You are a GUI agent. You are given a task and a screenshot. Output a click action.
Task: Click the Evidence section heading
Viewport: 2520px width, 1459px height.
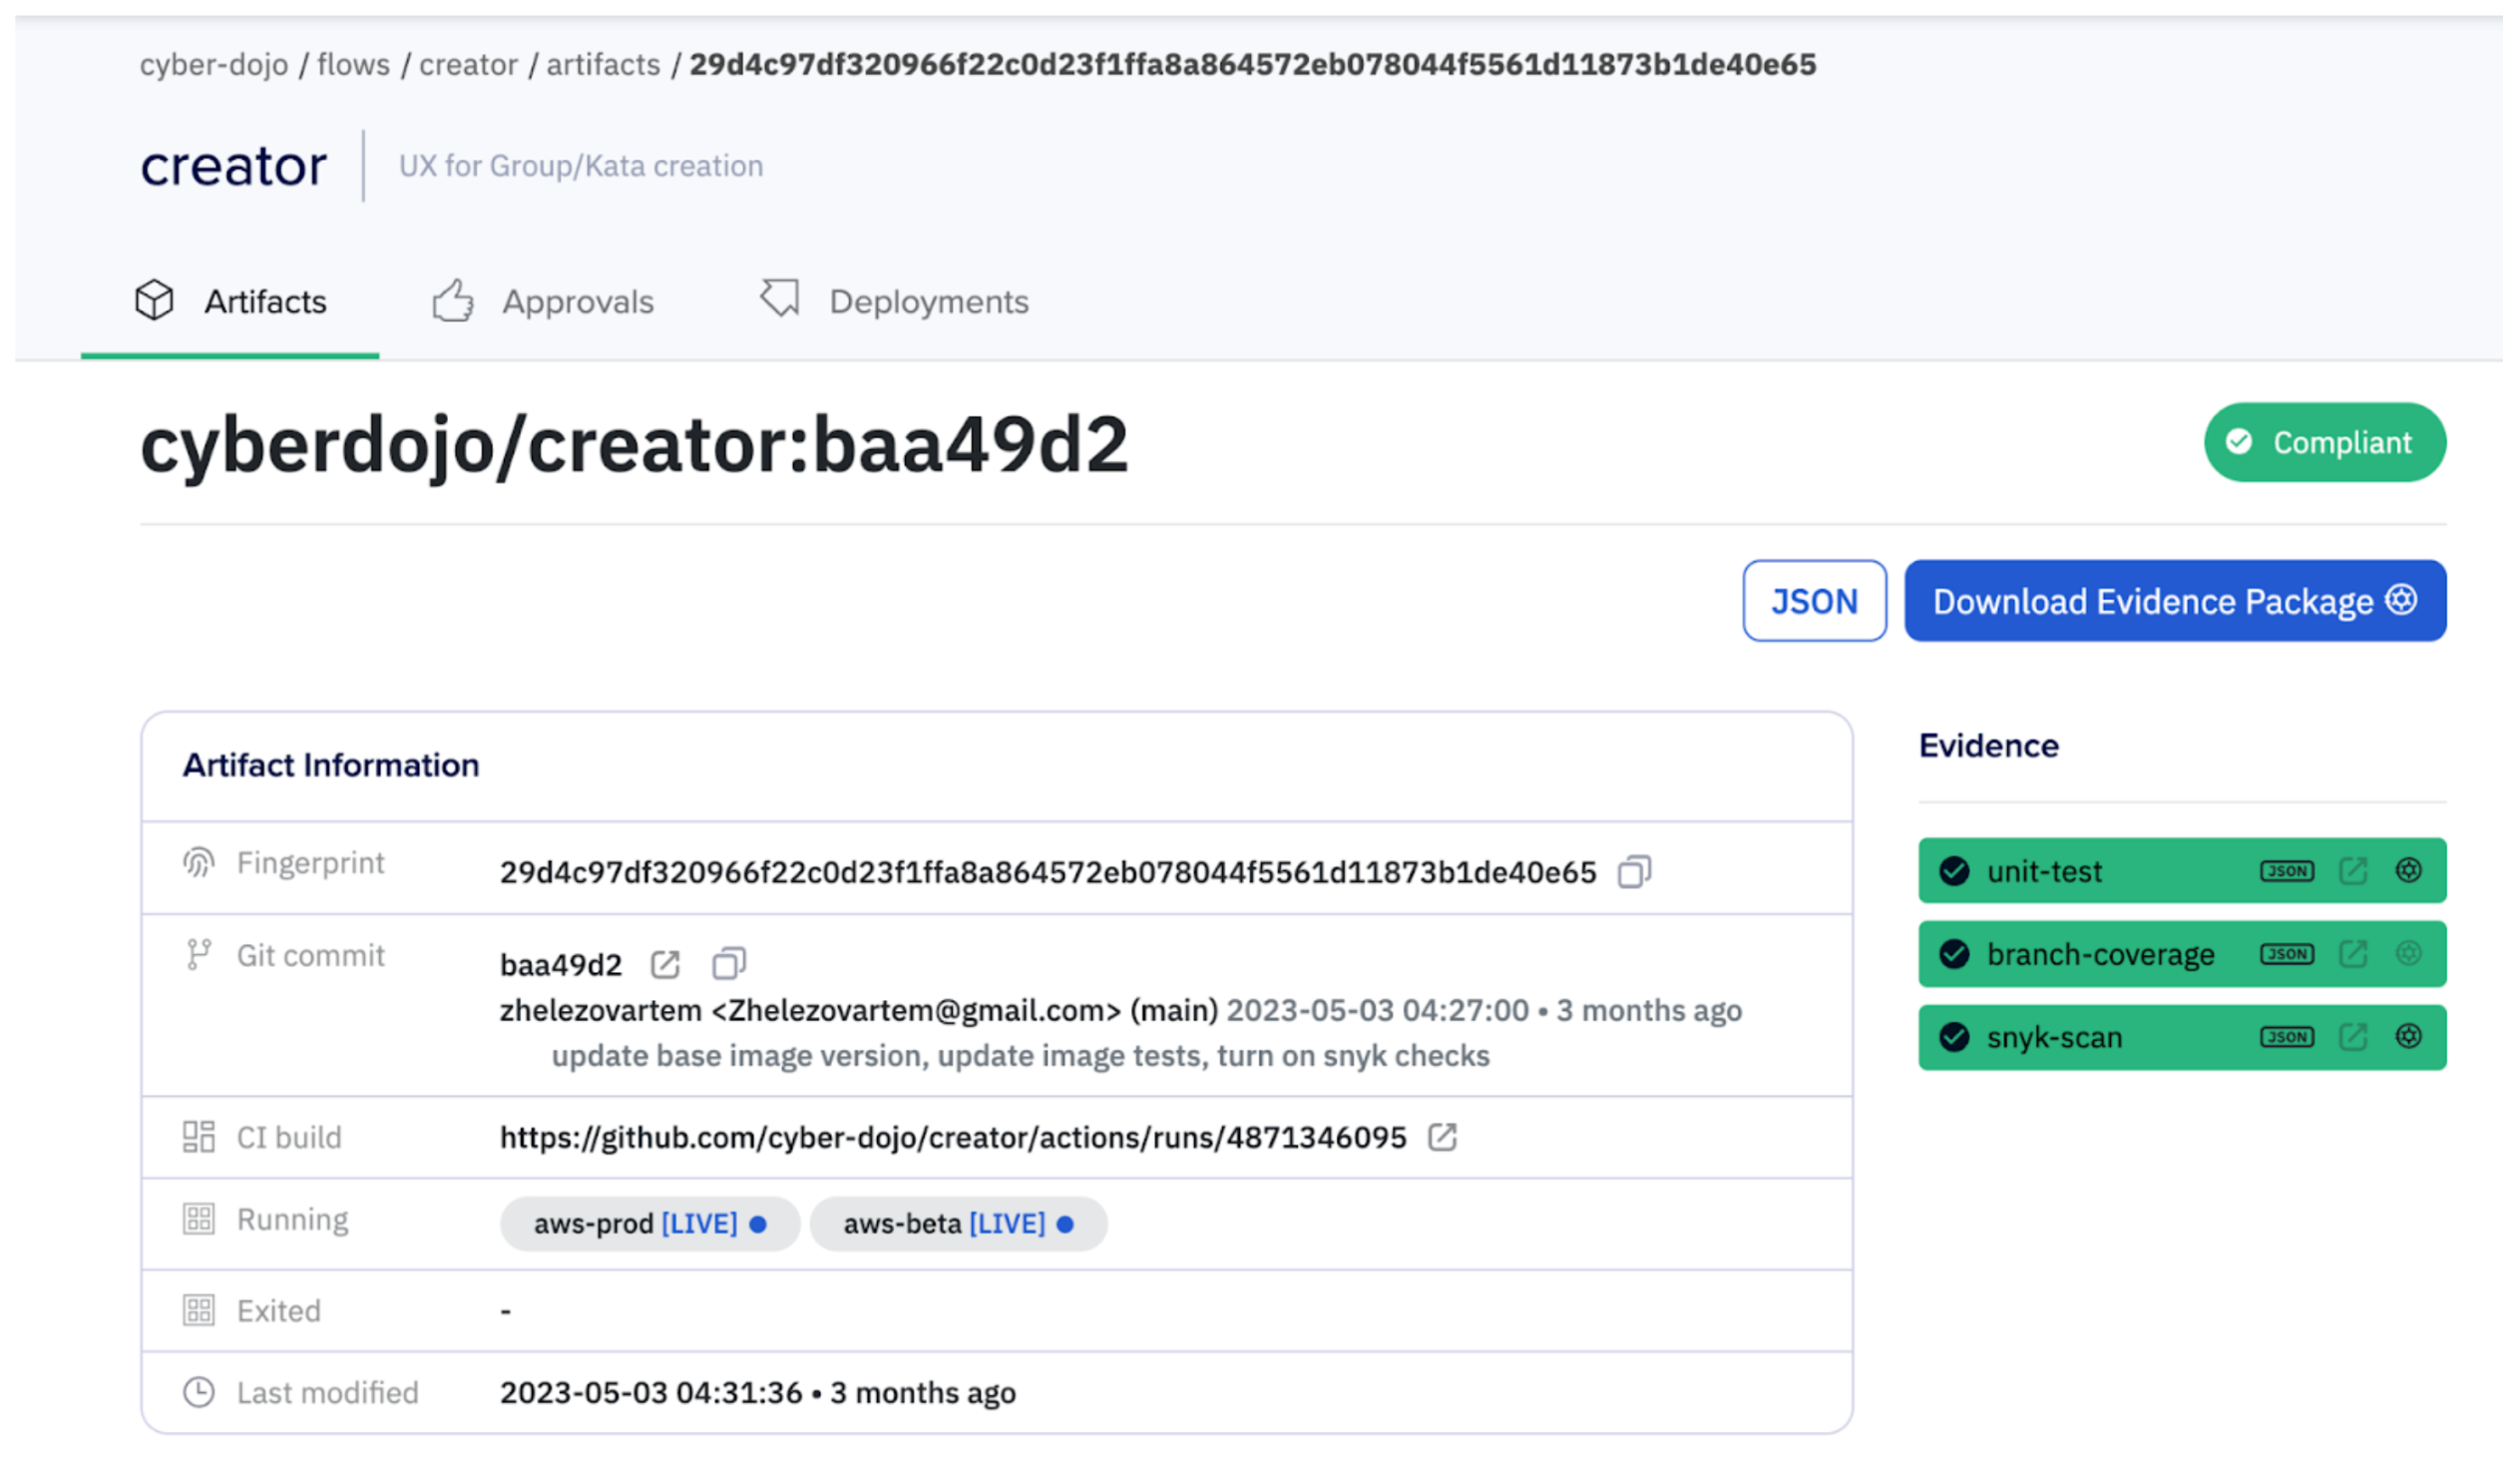tap(1990, 747)
